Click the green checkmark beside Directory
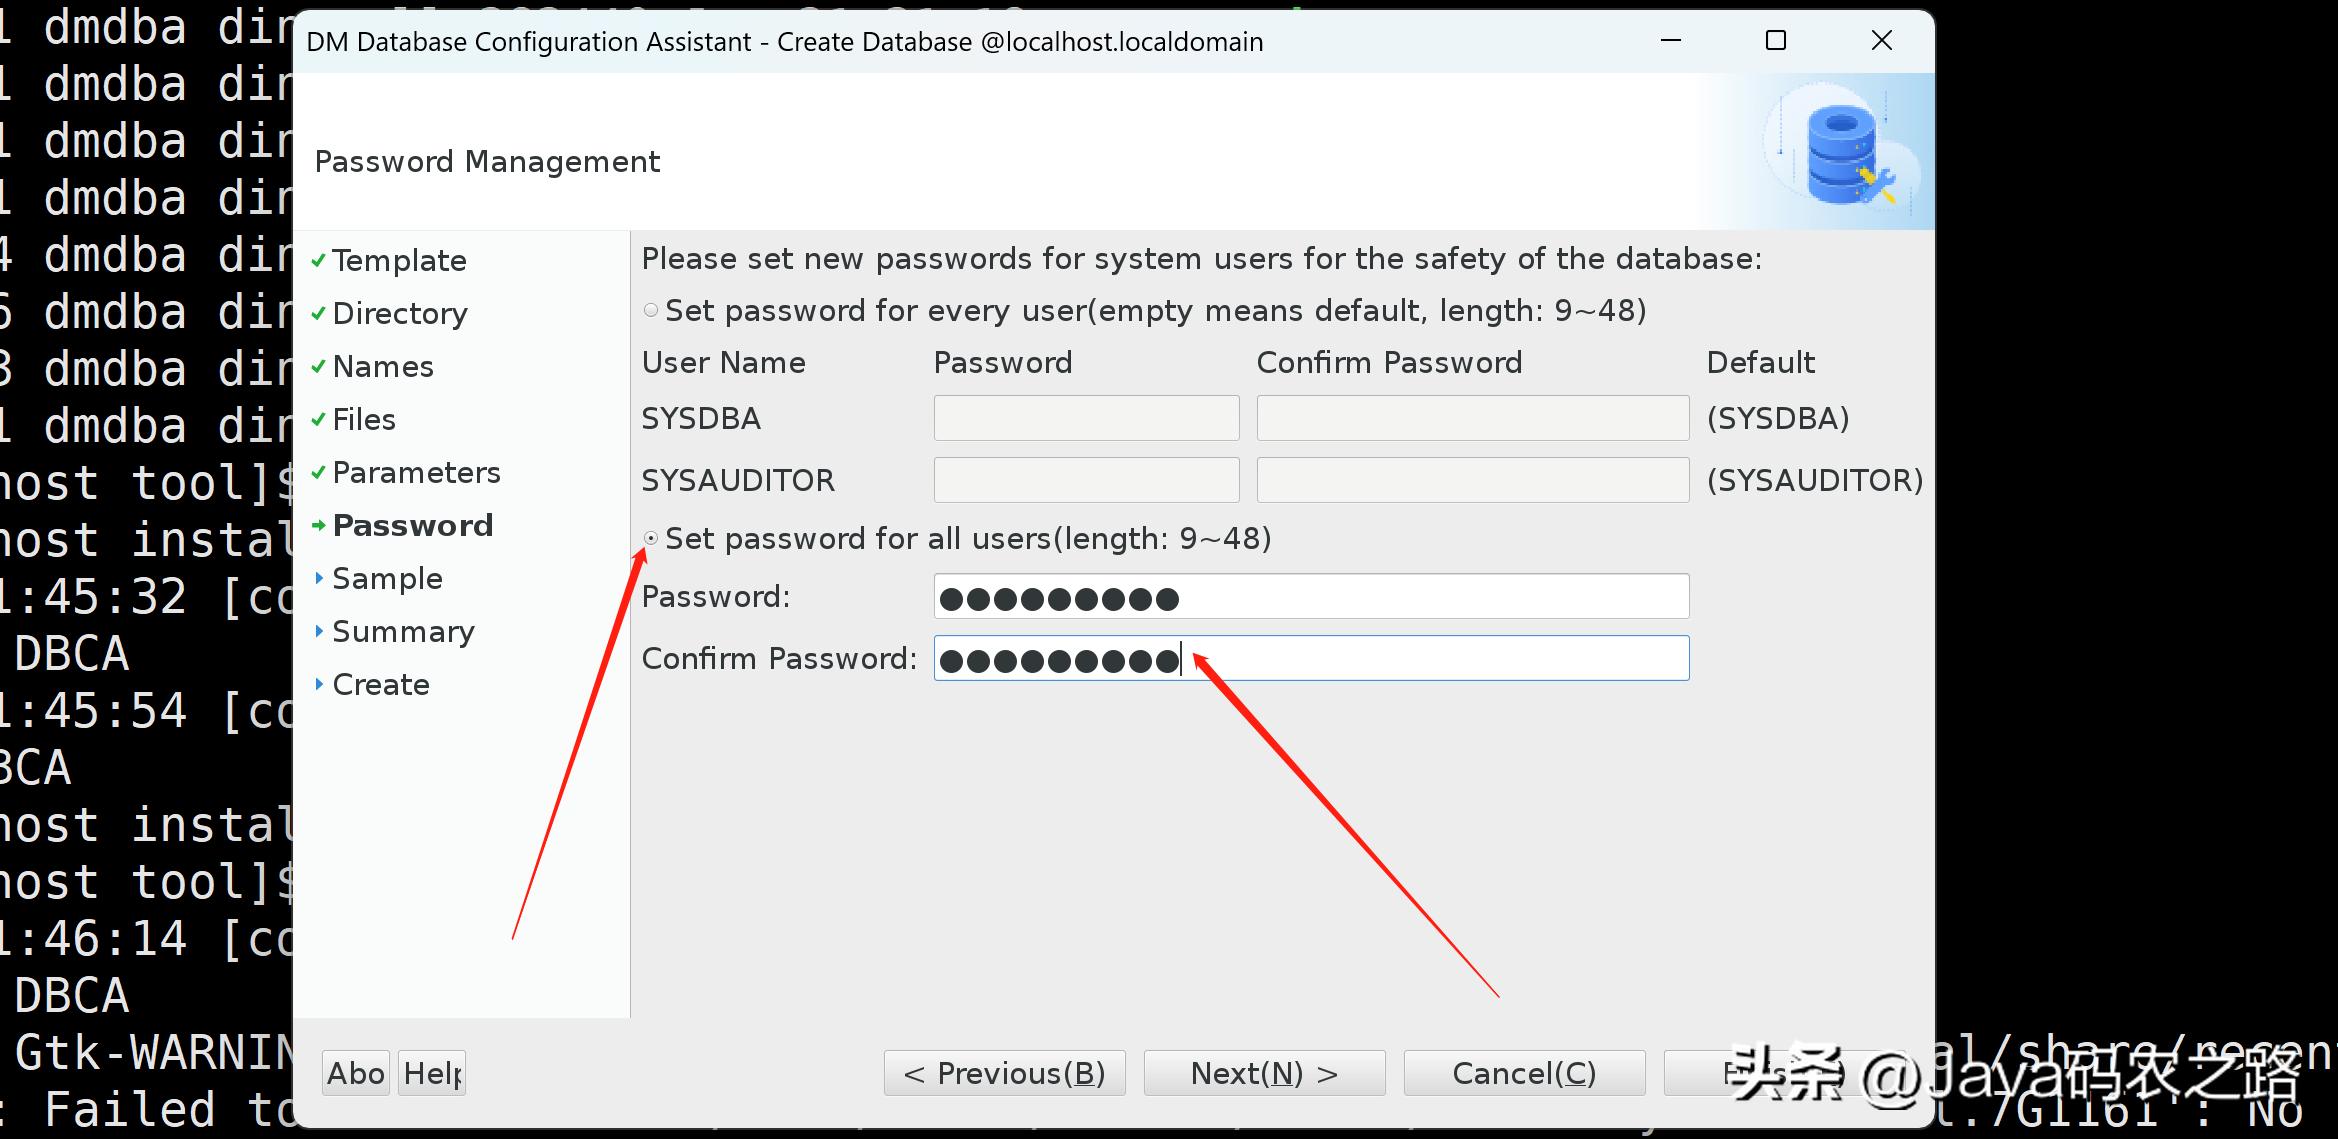This screenshot has height=1139, width=2338. coord(318,313)
